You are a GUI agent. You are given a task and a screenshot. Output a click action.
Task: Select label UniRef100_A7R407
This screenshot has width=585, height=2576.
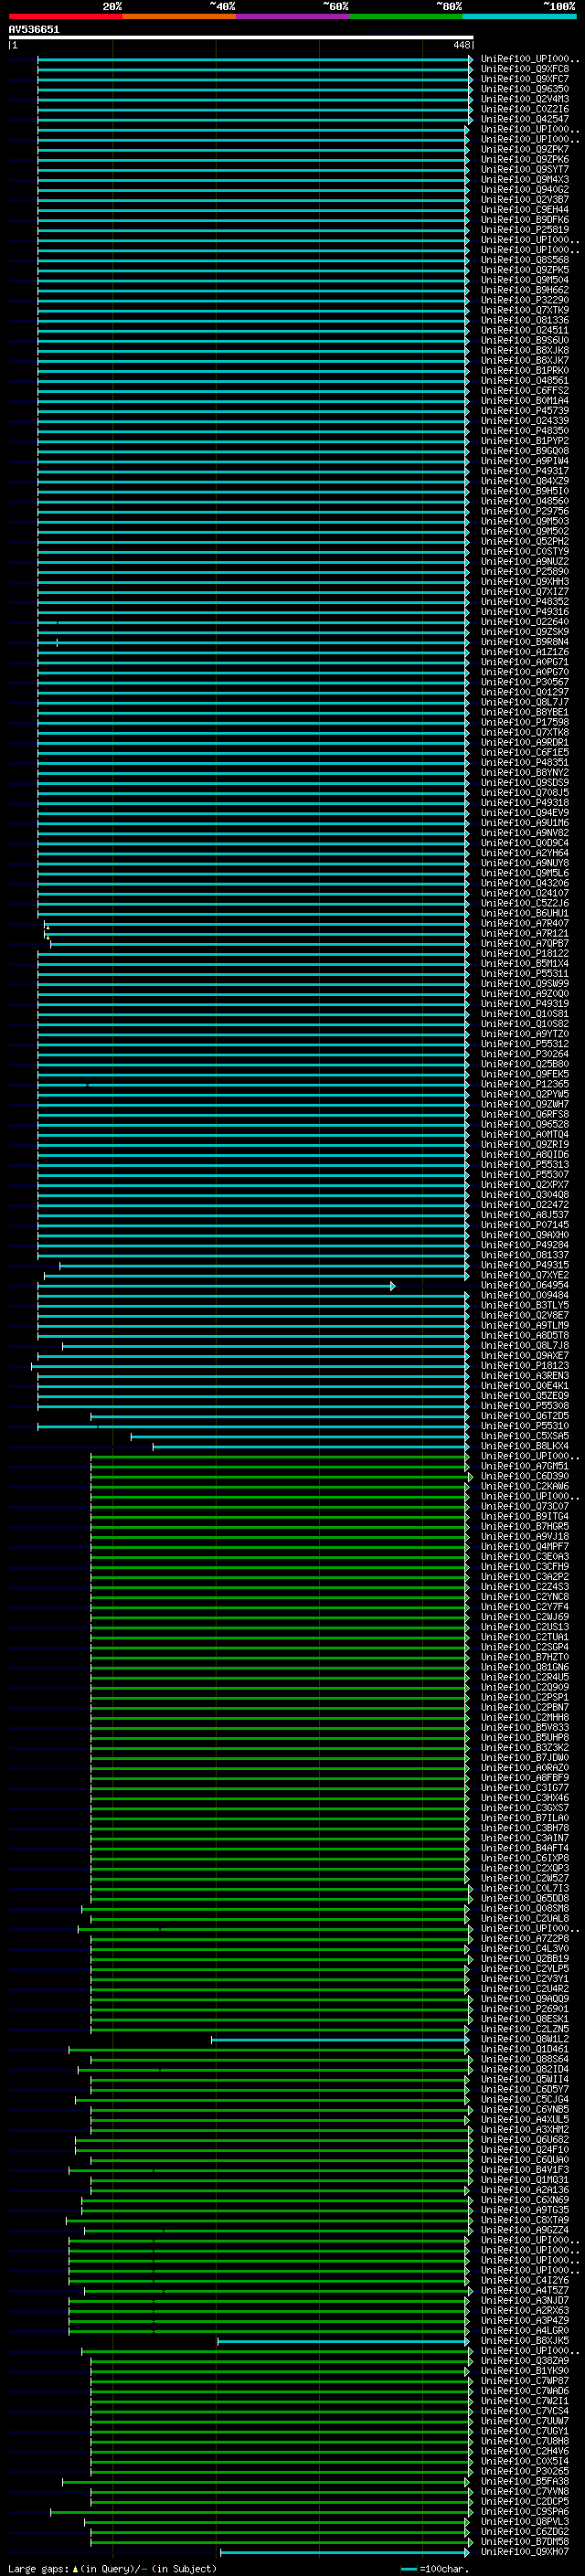pos(525,923)
